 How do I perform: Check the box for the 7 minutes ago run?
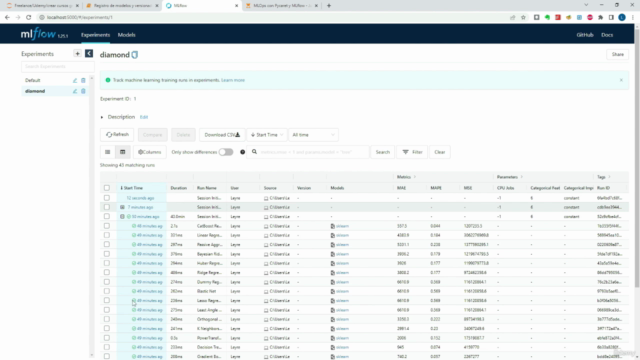[107, 207]
